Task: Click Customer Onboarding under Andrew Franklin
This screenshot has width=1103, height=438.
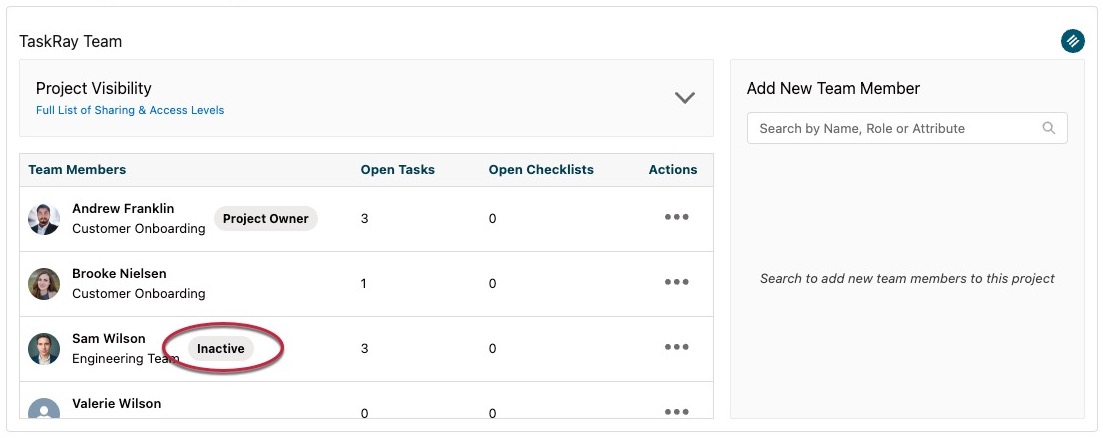Action: pyautogui.click(x=139, y=228)
